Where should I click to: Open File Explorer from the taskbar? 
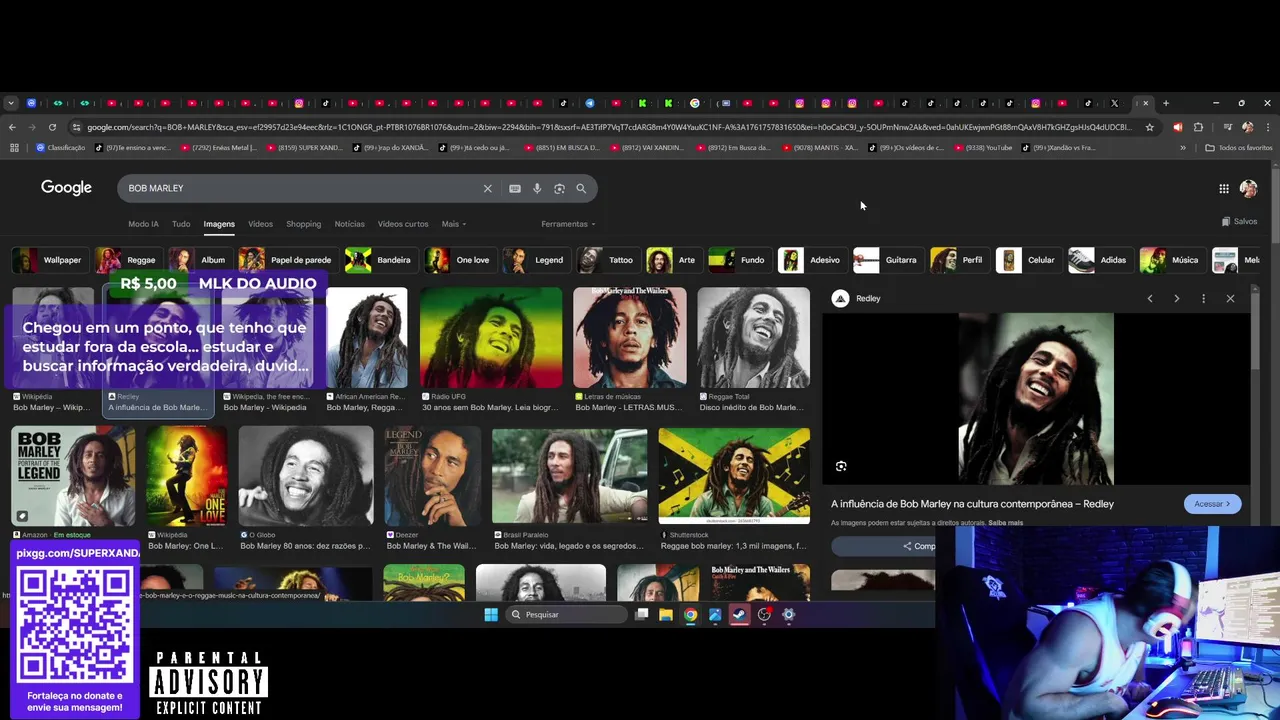[x=666, y=615]
